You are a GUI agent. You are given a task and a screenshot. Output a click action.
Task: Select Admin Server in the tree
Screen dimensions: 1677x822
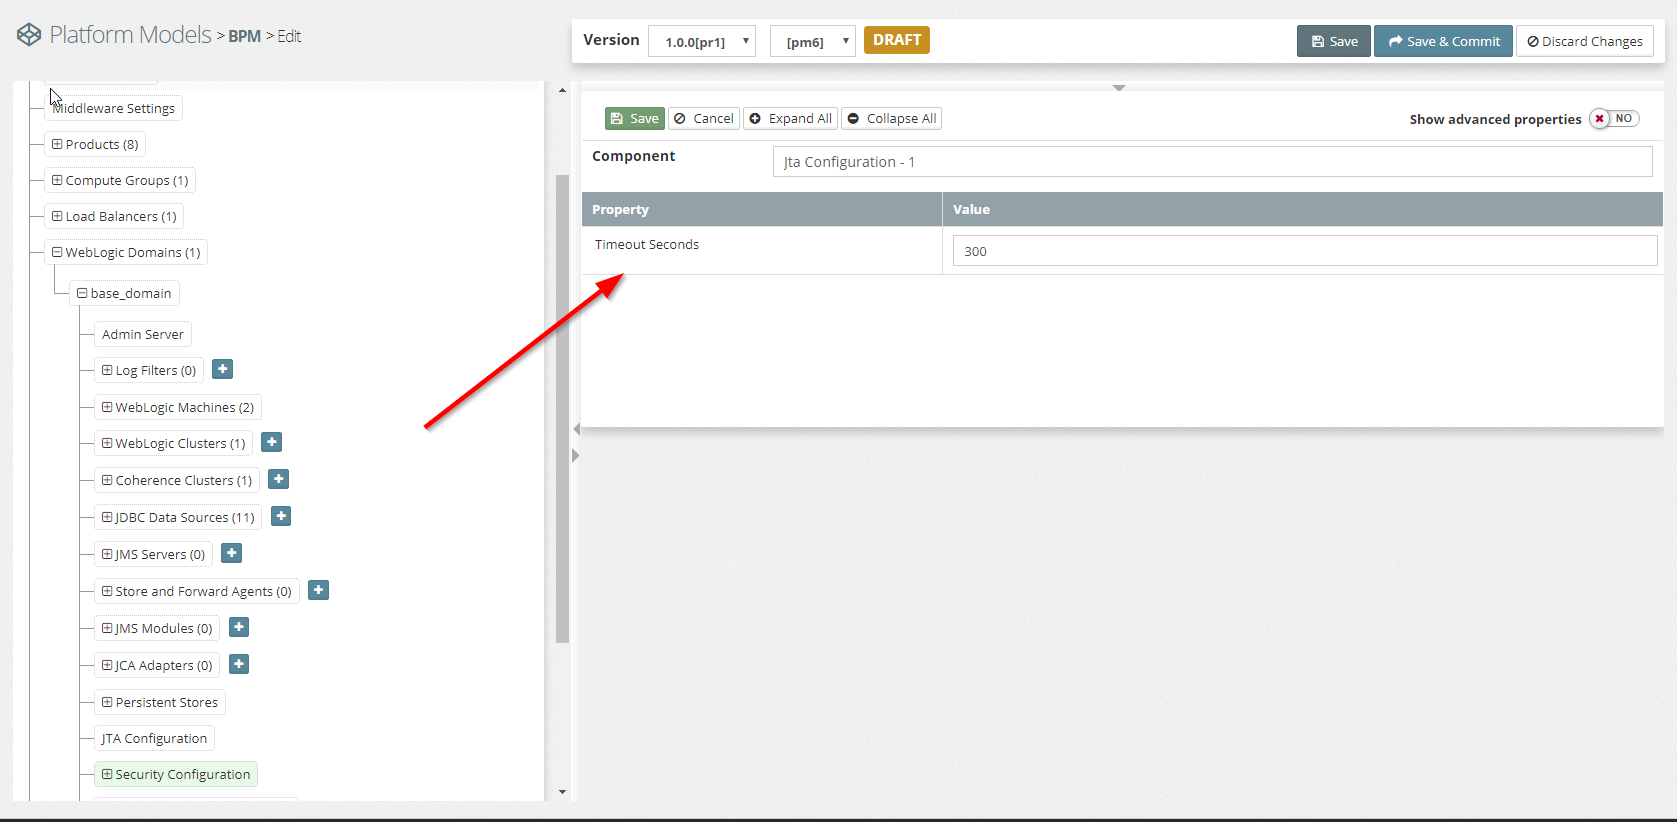point(142,334)
